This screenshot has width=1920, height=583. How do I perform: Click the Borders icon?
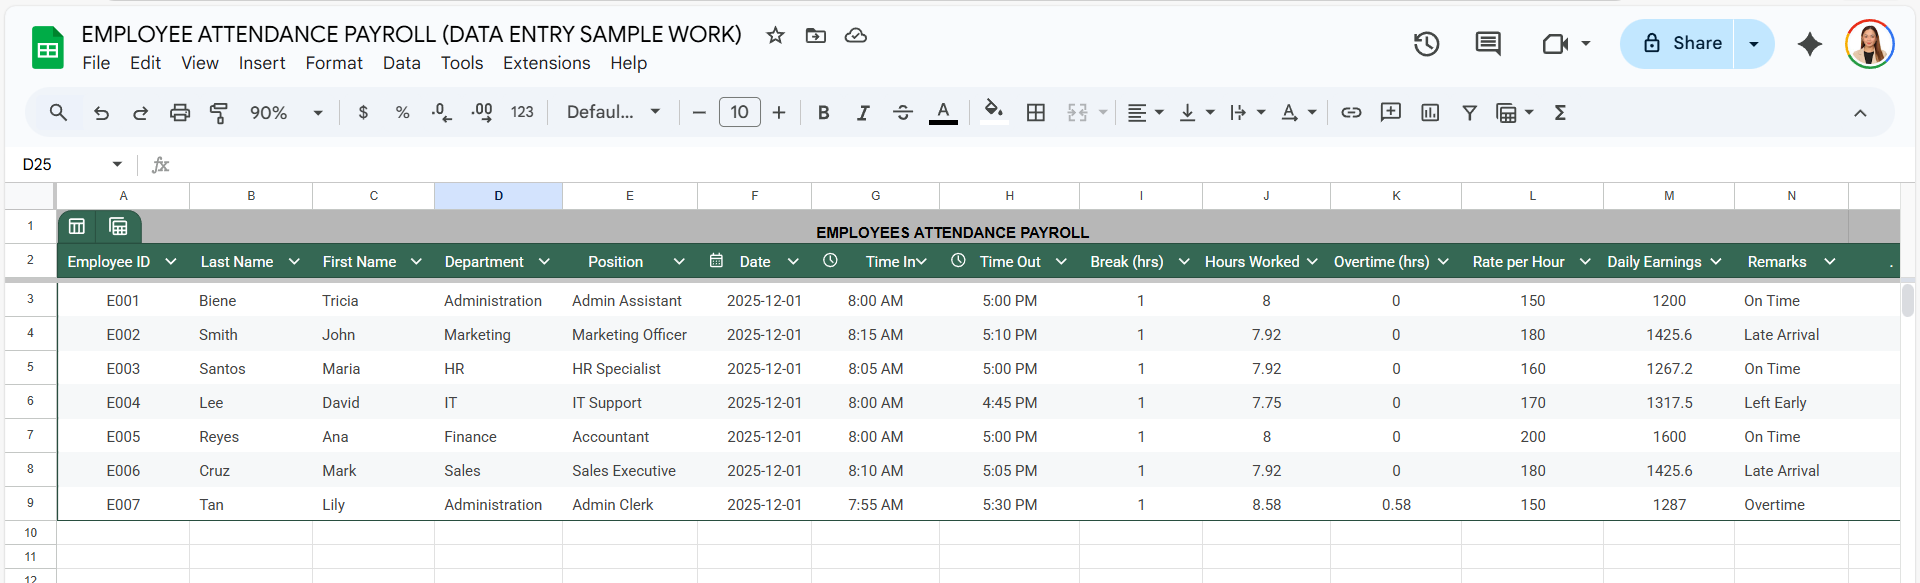click(x=1036, y=113)
